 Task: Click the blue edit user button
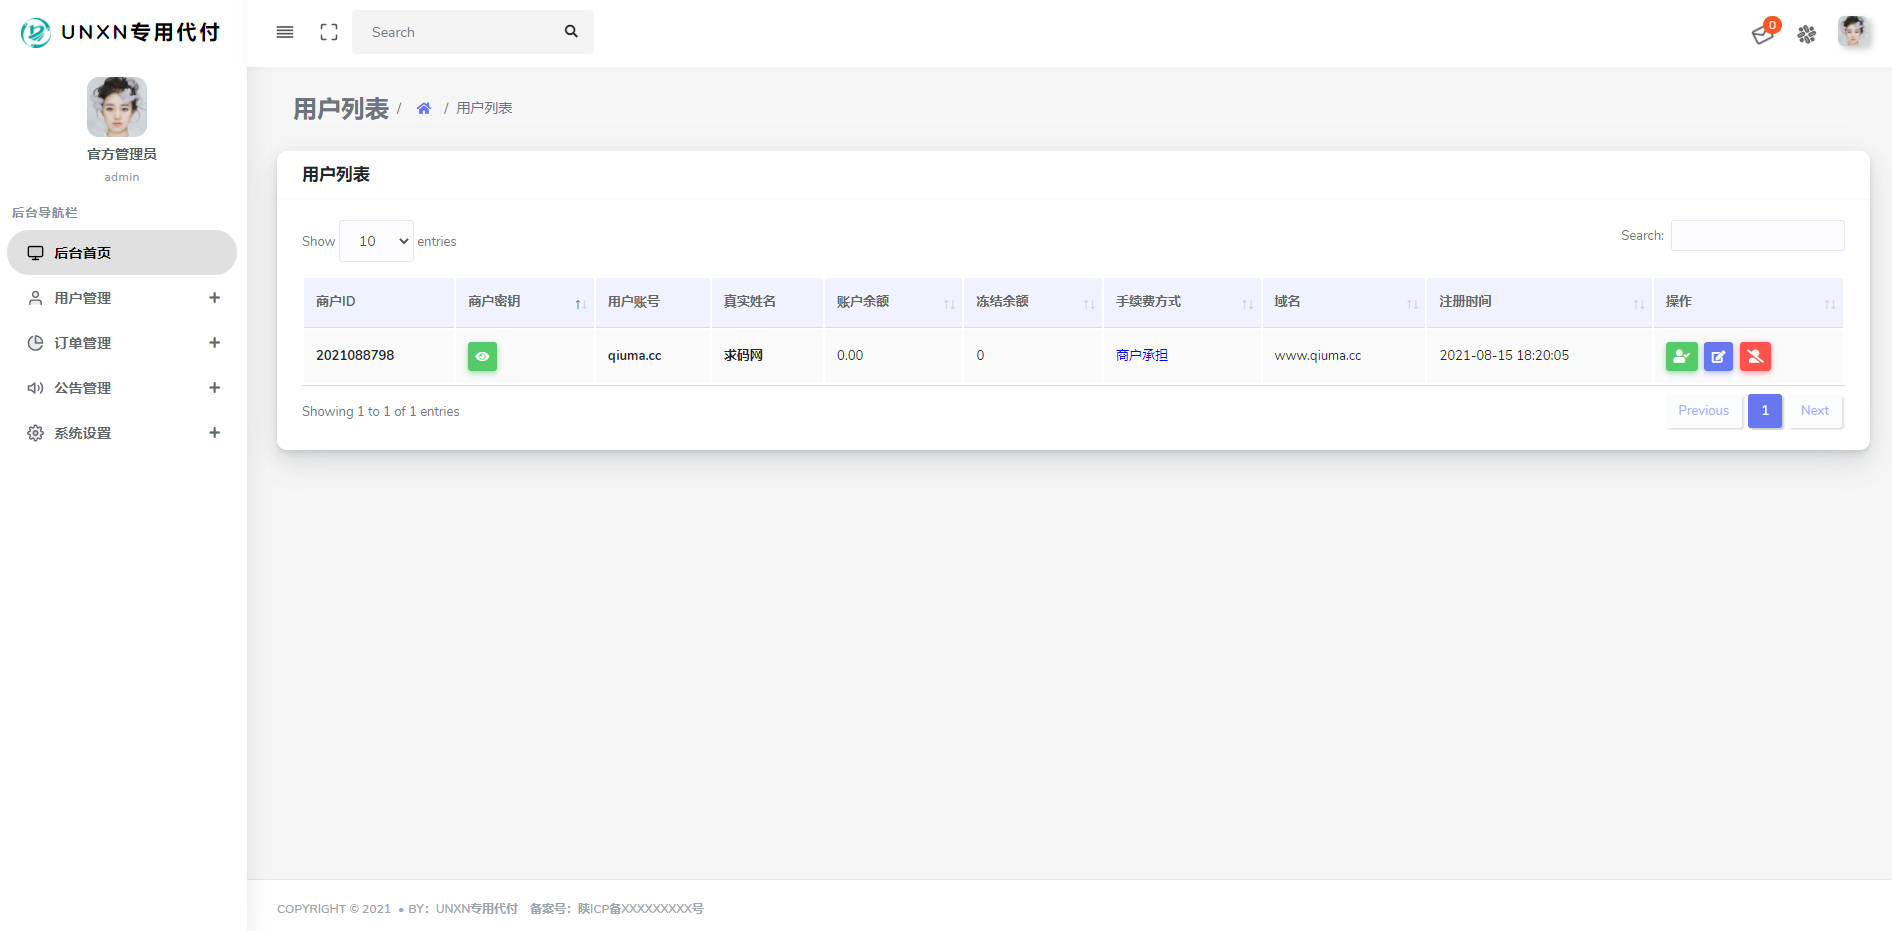1718,356
